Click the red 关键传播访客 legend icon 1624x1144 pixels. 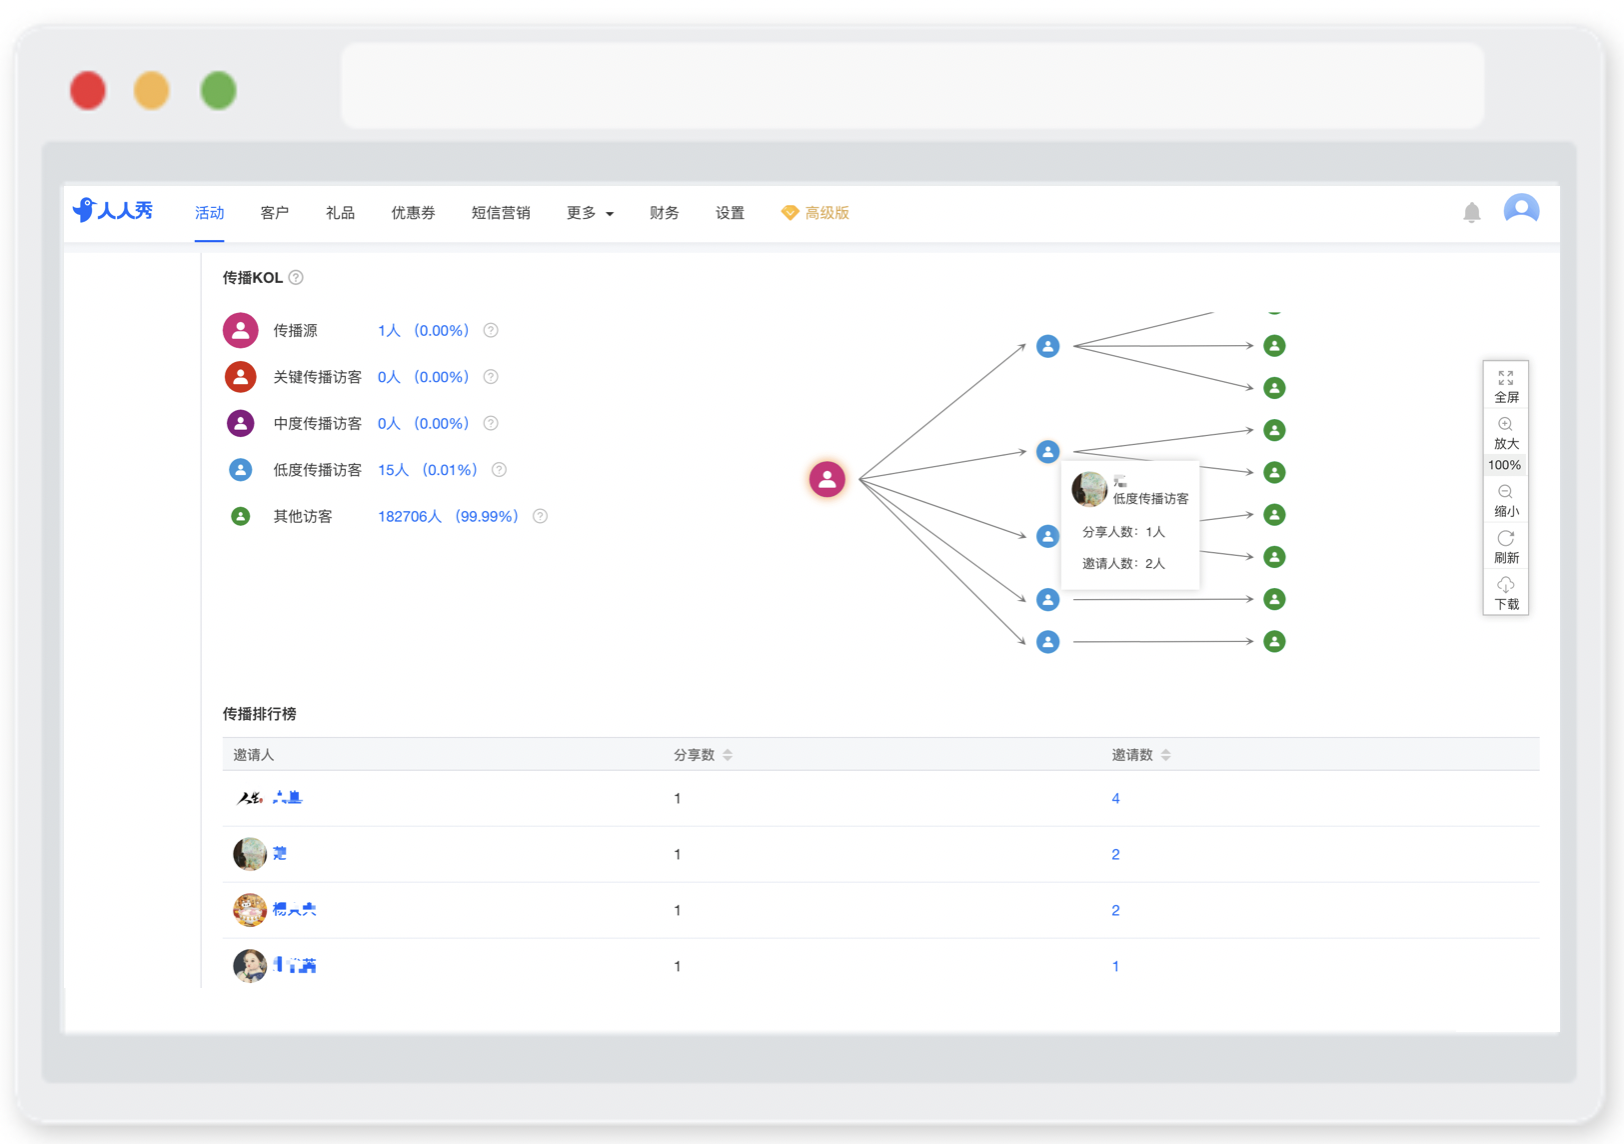point(240,377)
